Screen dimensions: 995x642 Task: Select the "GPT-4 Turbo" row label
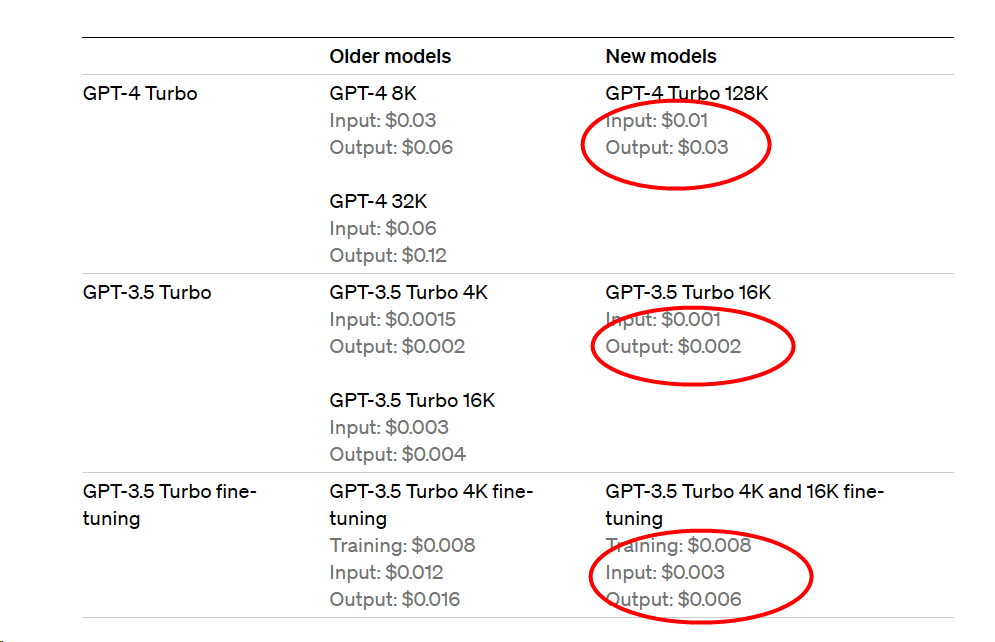click(140, 94)
